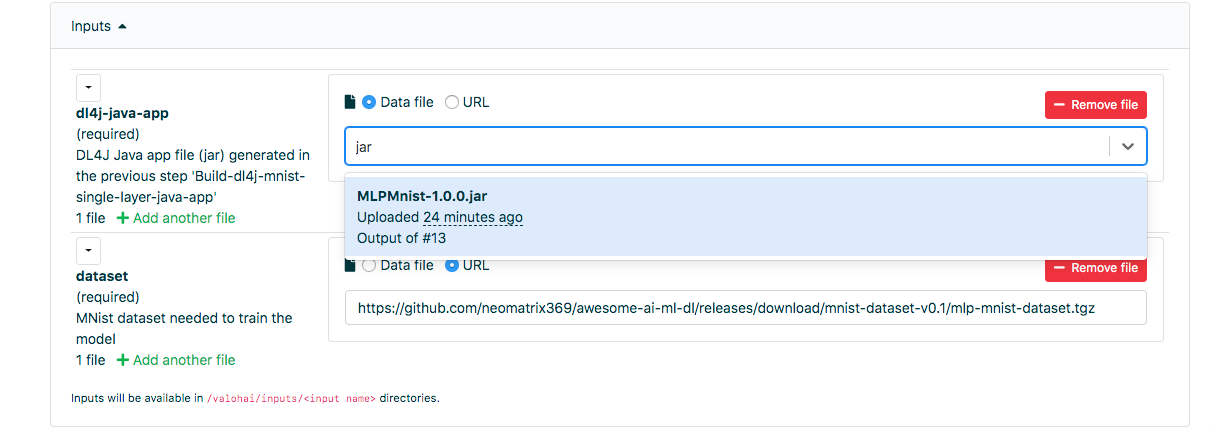1220x432 pixels.
Task: Click the jar search input field
Action: pyautogui.click(x=728, y=146)
